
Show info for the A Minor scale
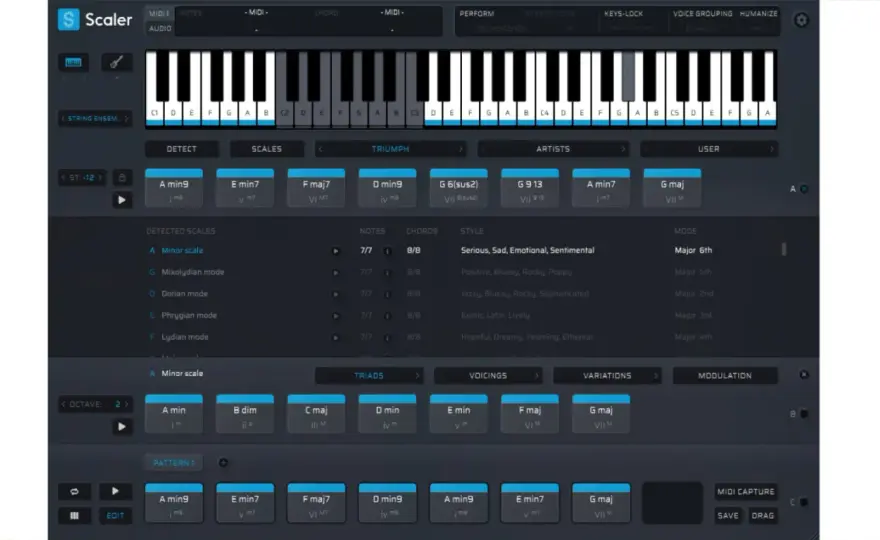click(x=387, y=251)
